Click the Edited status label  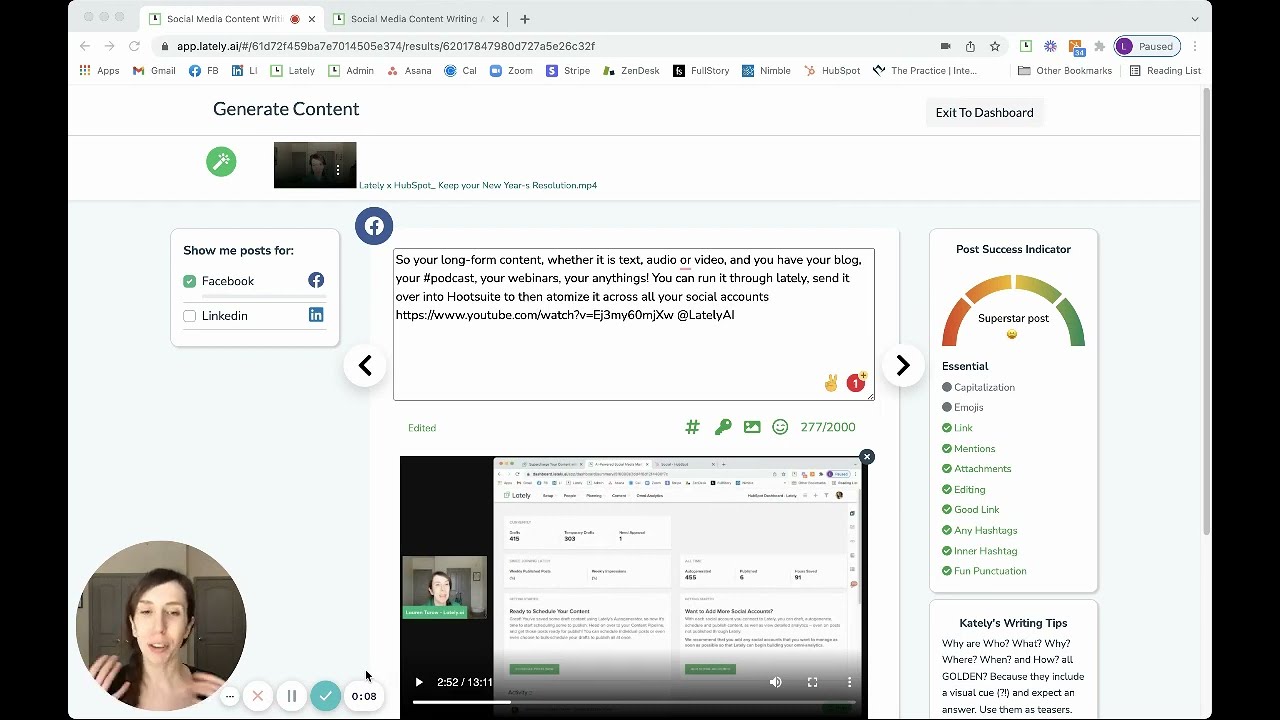422,428
